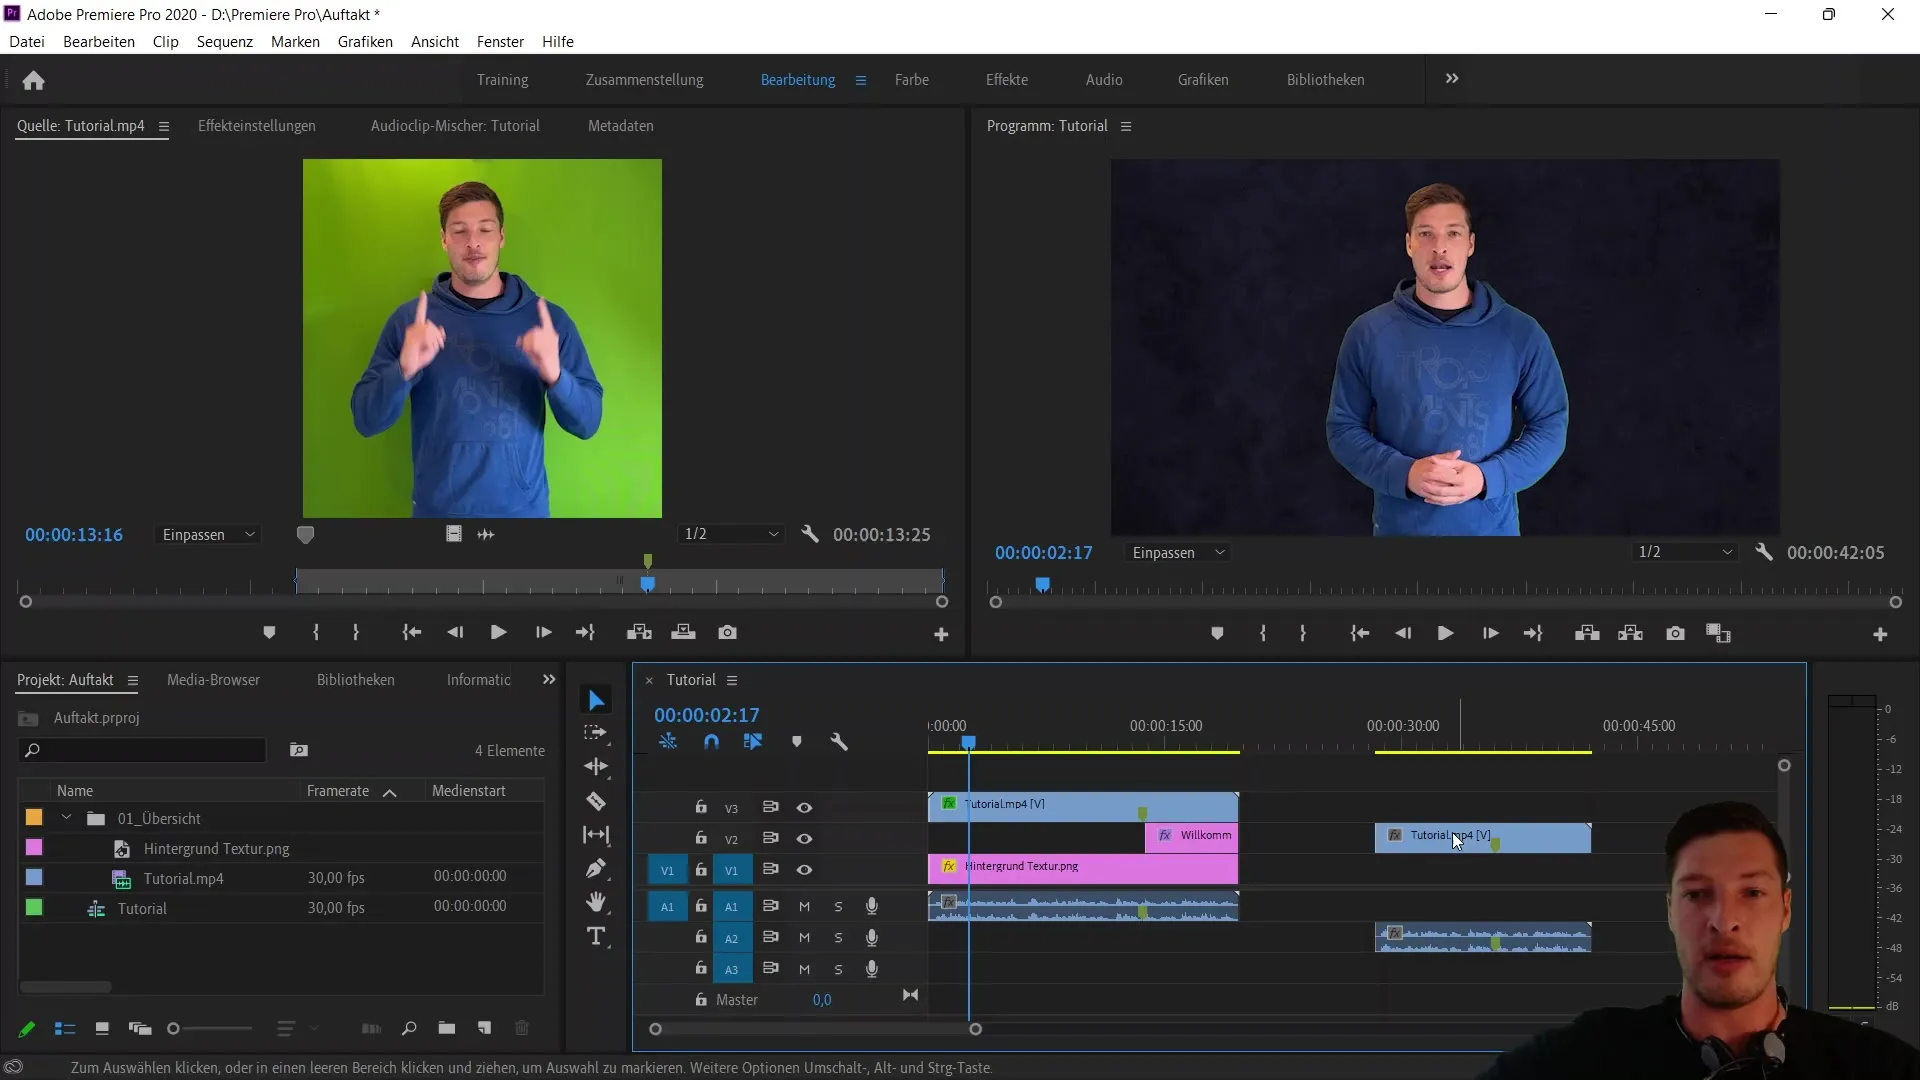This screenshot has height=1080, width=1920.
Task: Select the Ripple Edit tool
Action: pos(596,767)
